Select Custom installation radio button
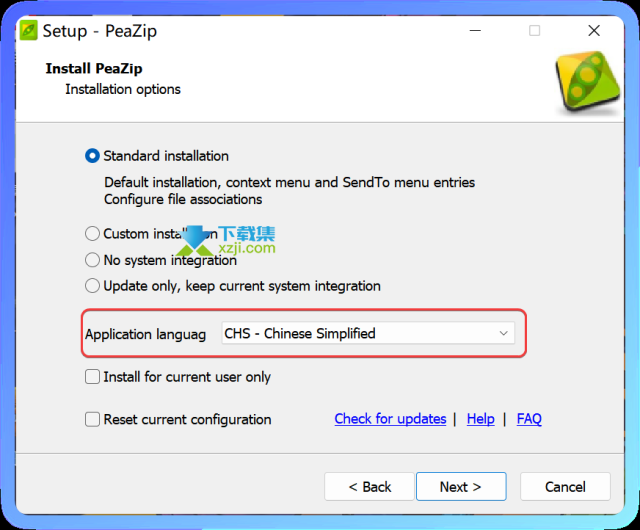The height and width of the screenshot is (530, 640). point(92,234)
